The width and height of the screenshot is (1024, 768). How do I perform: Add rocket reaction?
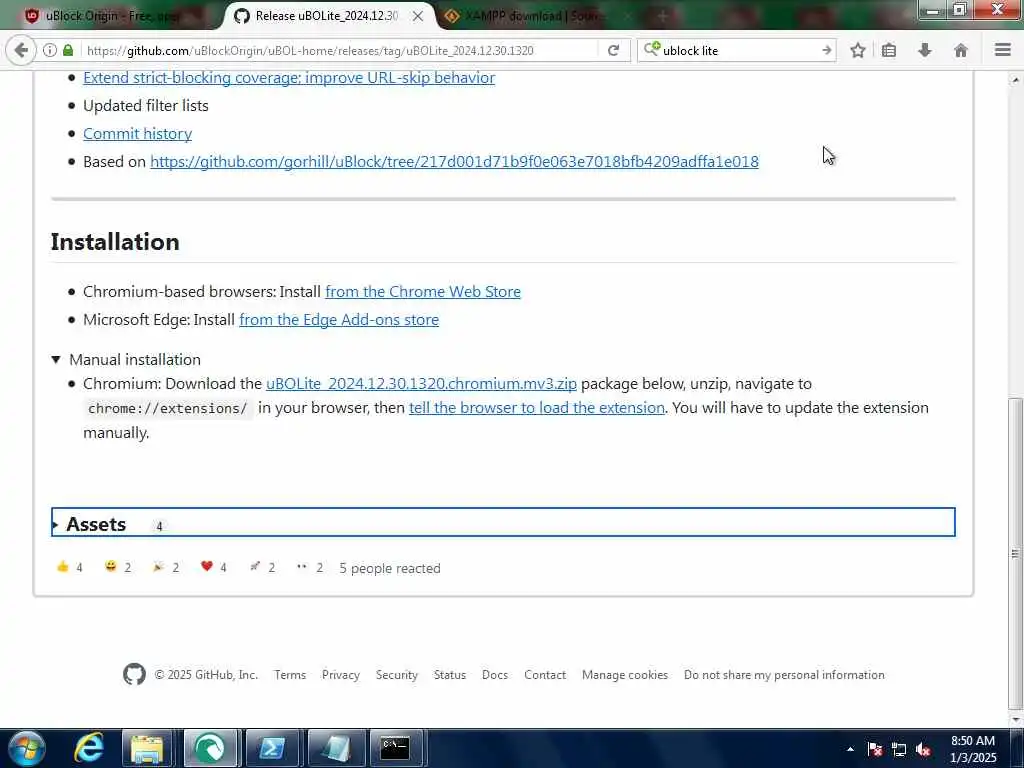262,567
